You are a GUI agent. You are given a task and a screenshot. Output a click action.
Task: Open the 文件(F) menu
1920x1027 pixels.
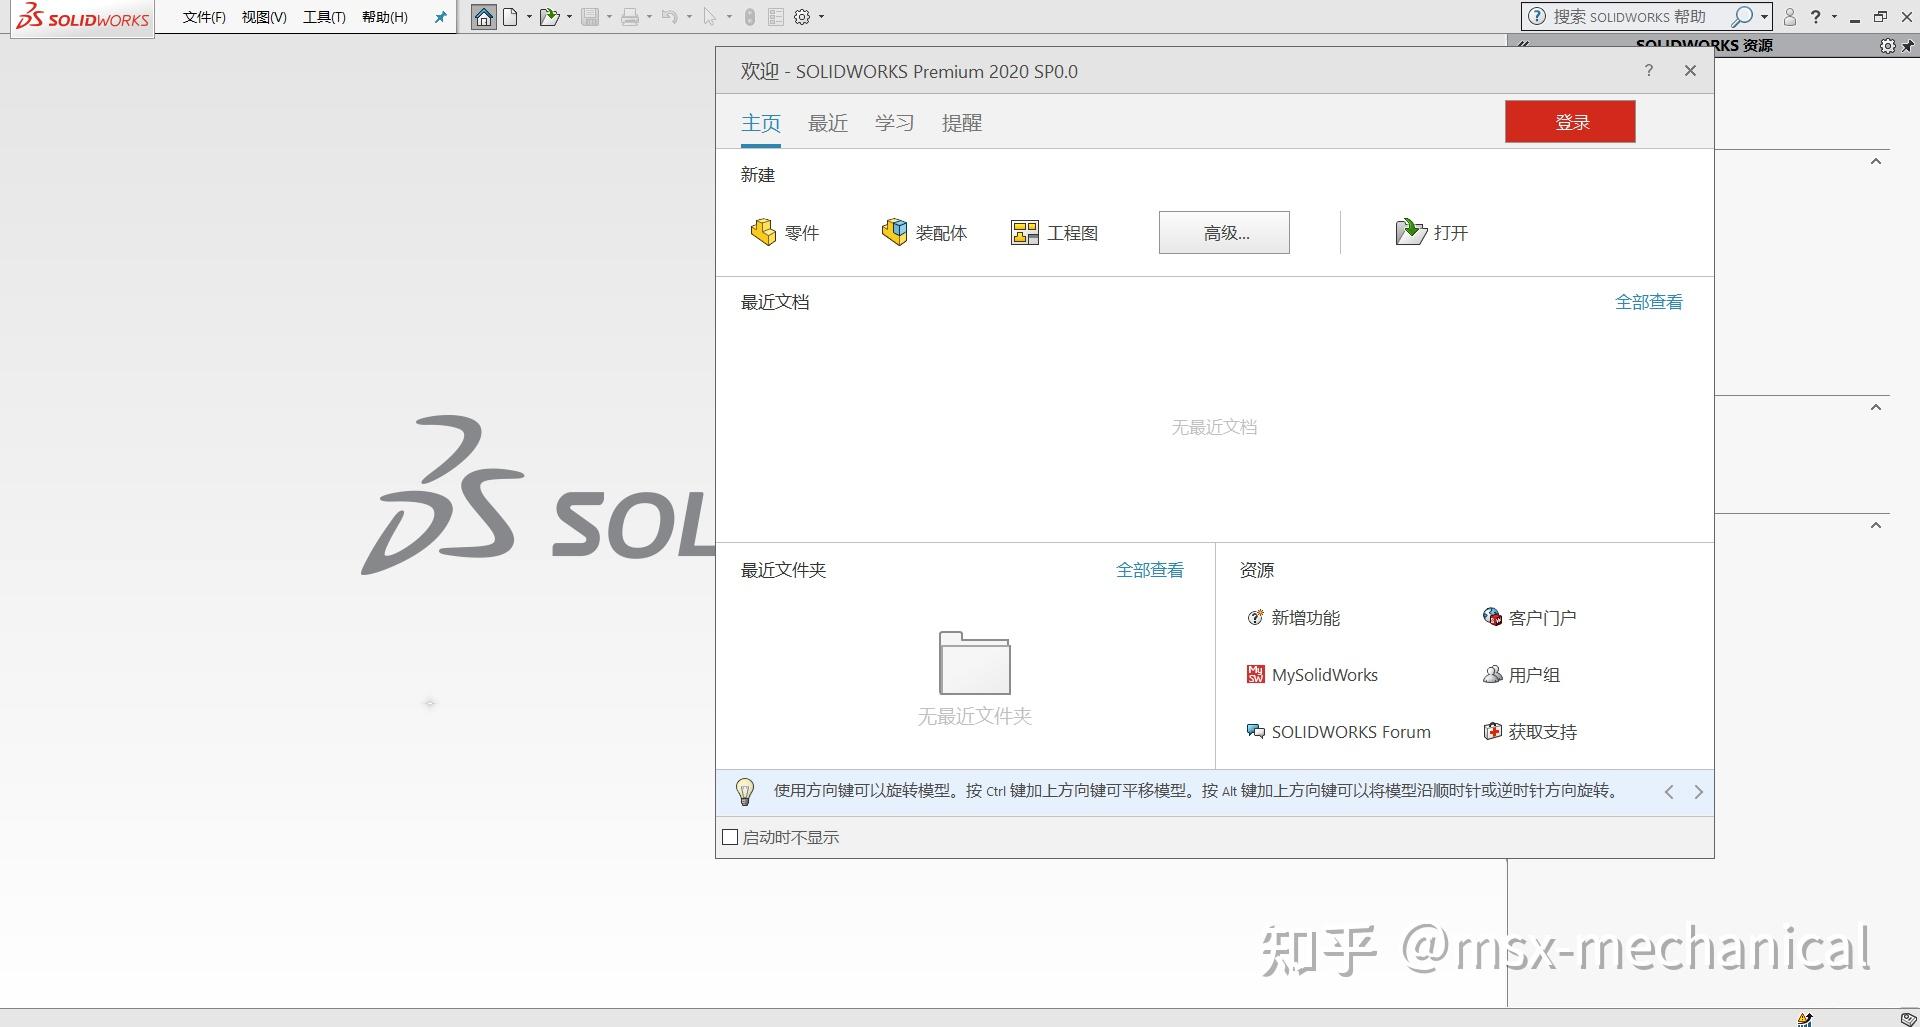pos(204,17)
